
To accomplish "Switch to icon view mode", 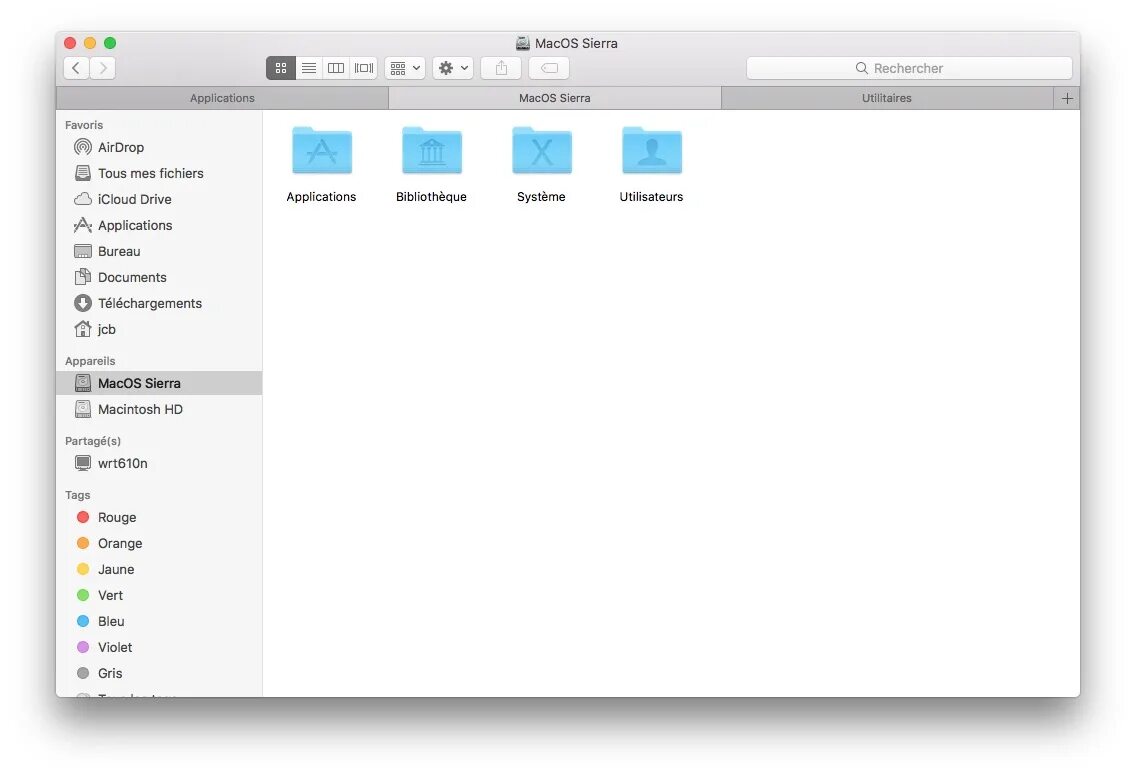I will pyautogui.click(x=281, y=68).
